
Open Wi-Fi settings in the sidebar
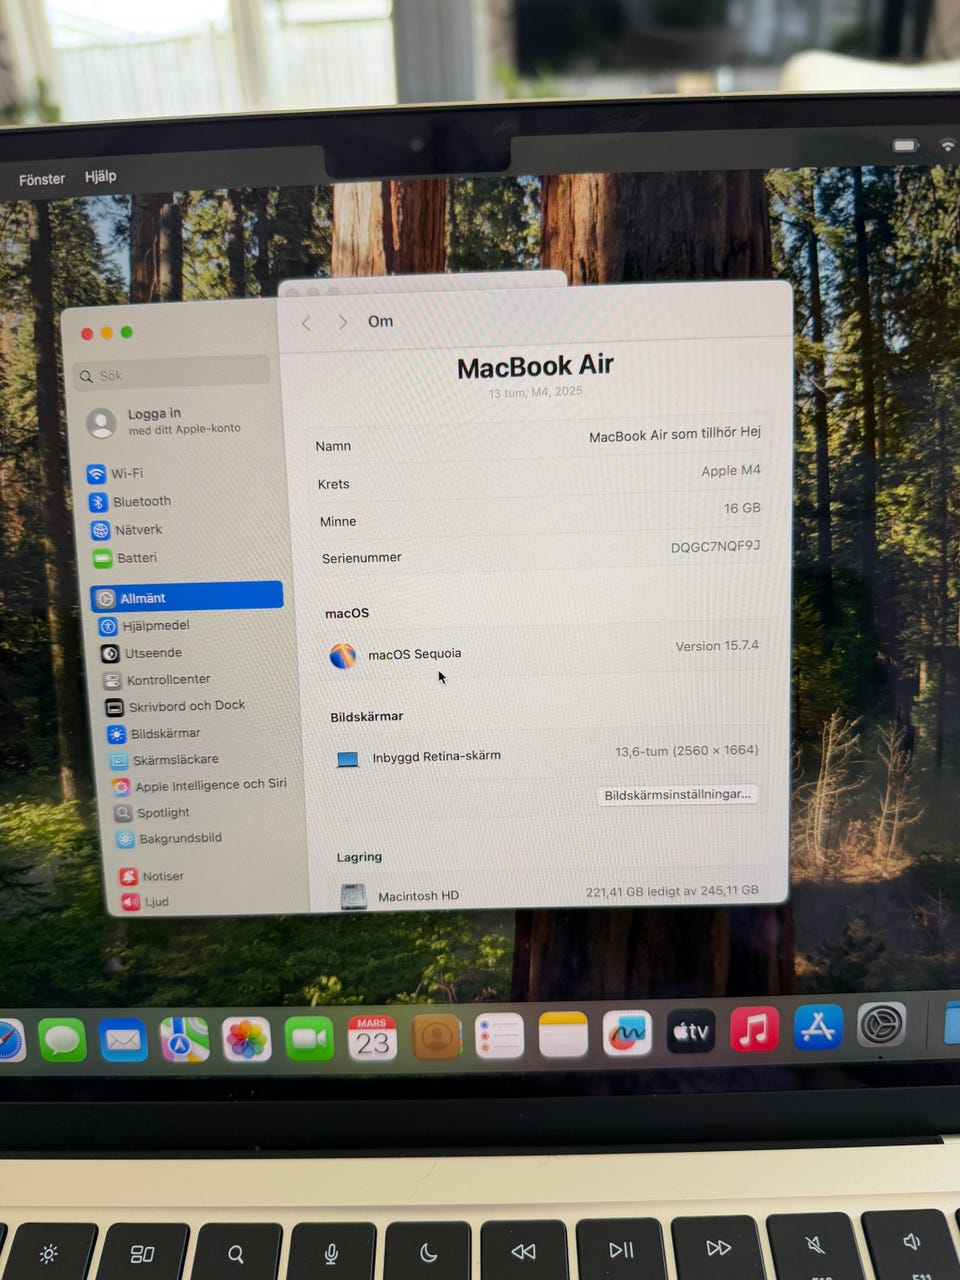[126, 473]
